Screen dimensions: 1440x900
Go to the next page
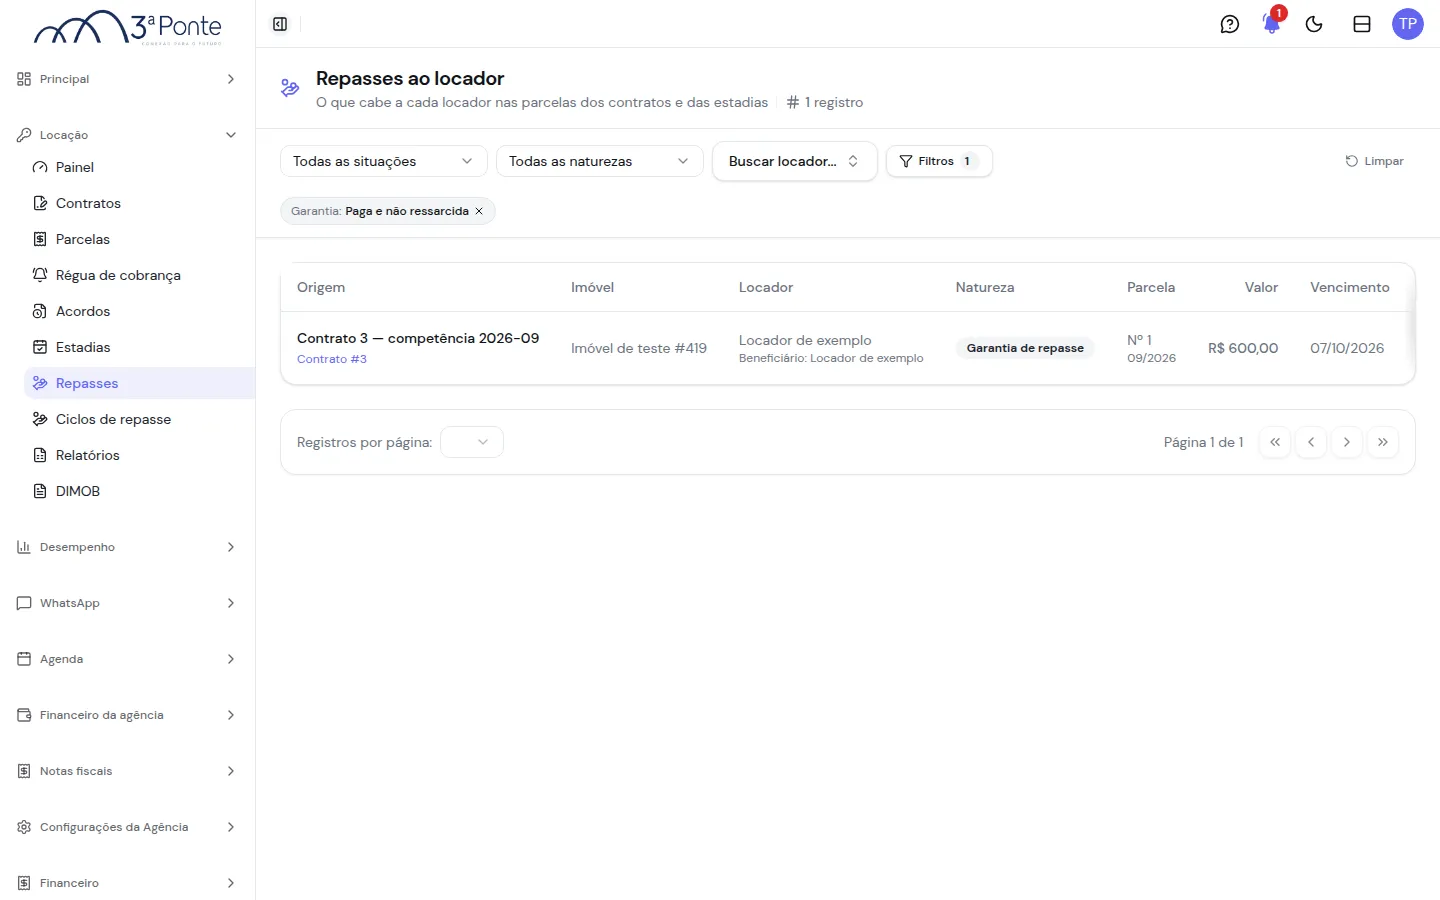1347,442
